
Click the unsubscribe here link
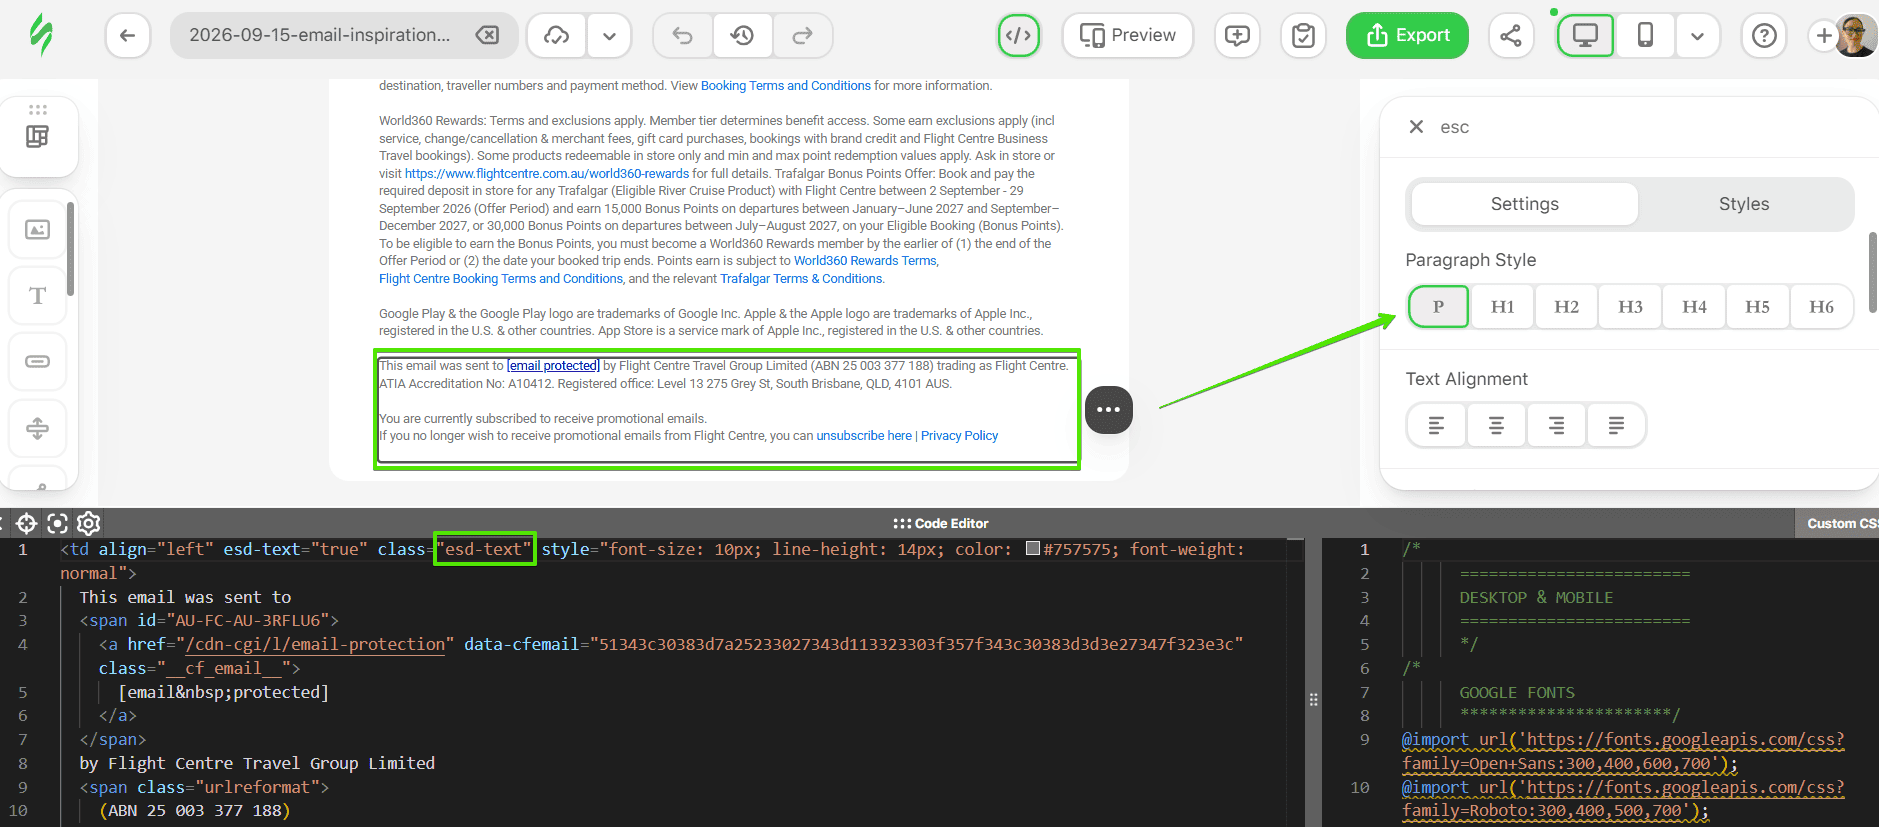point(864,436)
